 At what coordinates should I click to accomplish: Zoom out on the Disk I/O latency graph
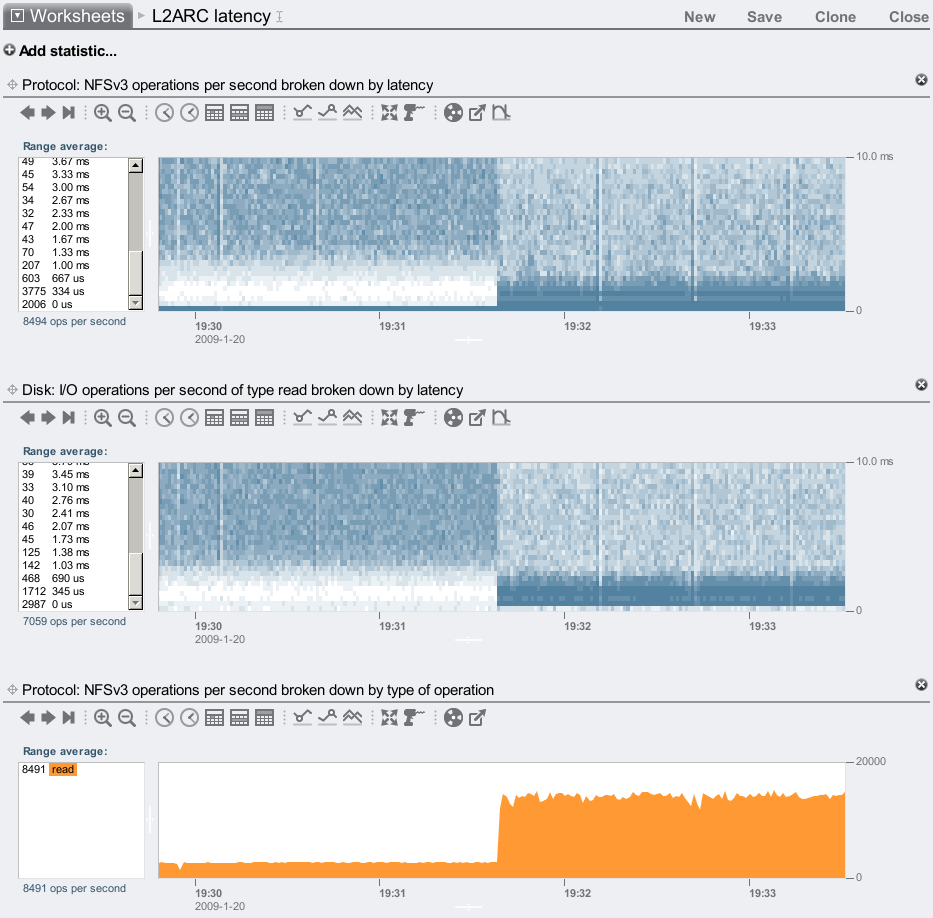(127, 418)
